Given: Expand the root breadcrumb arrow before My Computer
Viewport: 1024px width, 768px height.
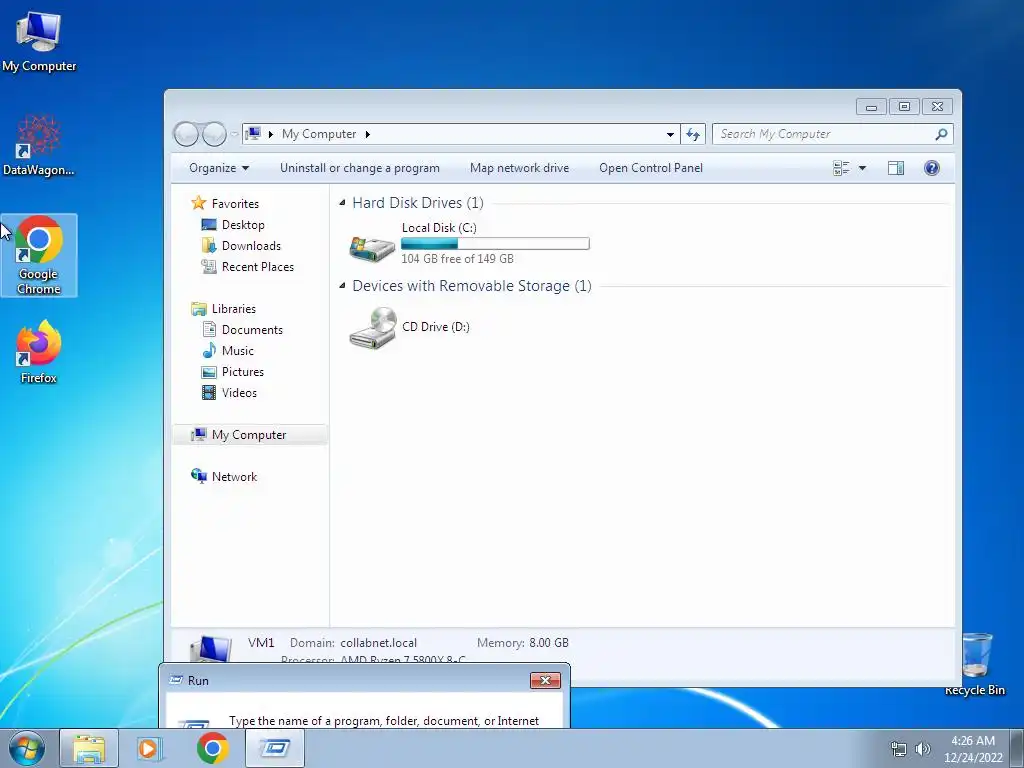Looking at the screenshot, I should pyautogui.click(x=270, y=135).
